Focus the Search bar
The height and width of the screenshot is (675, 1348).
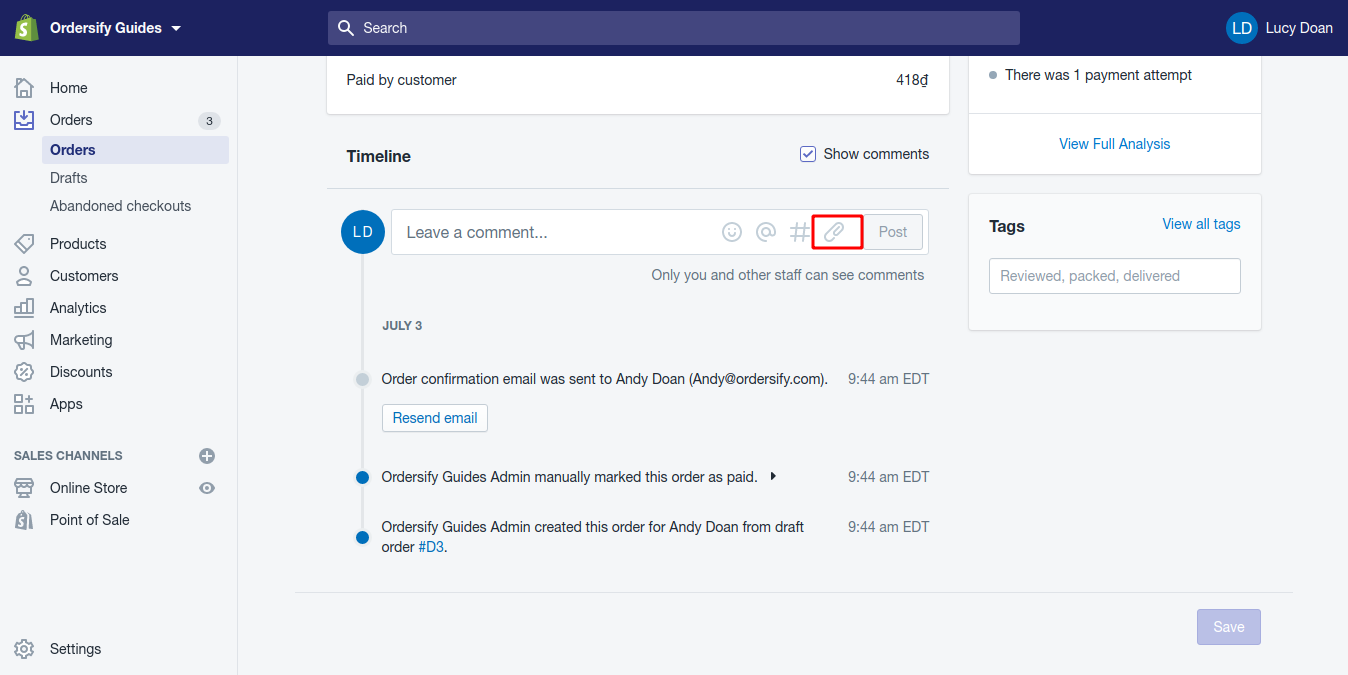click(674, 28)
